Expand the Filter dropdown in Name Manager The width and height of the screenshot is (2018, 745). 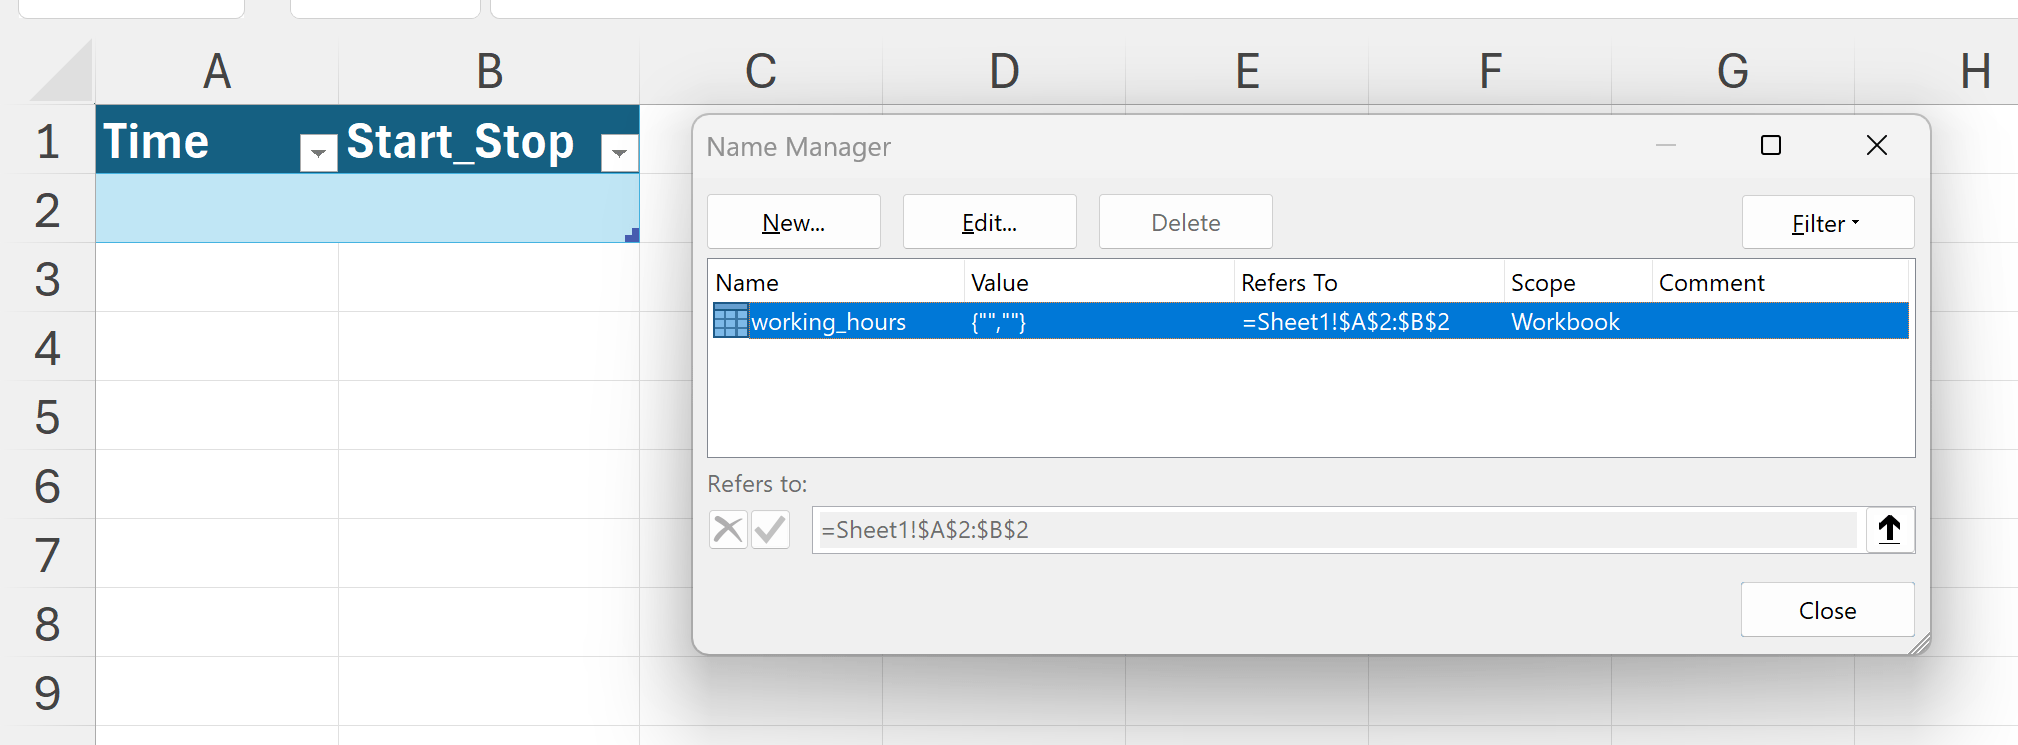click(x=1828, y=222)
